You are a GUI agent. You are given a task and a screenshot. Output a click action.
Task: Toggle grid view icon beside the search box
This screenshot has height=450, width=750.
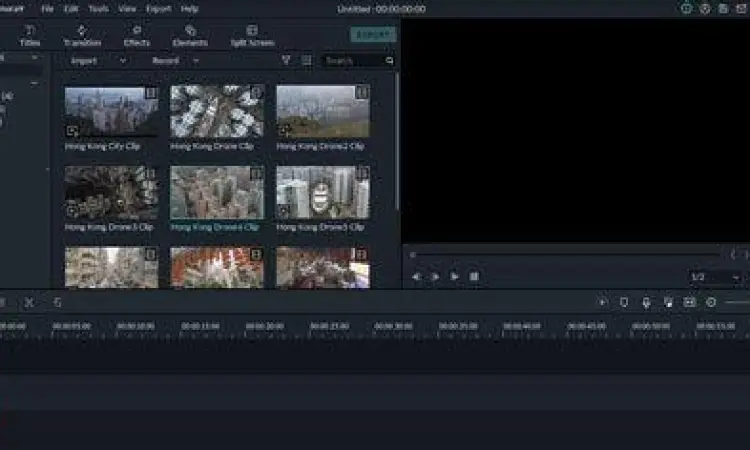pyautogui.click(x=306, y=61)
